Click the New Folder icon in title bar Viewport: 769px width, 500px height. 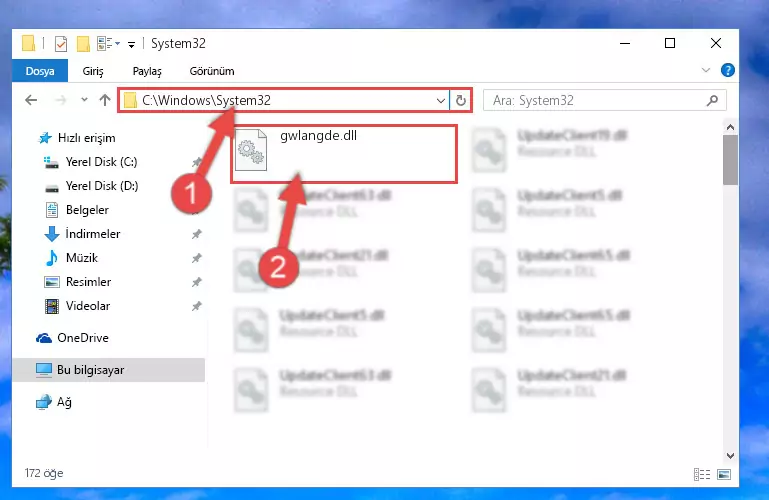pyautogui.click(x=83, y=44)
